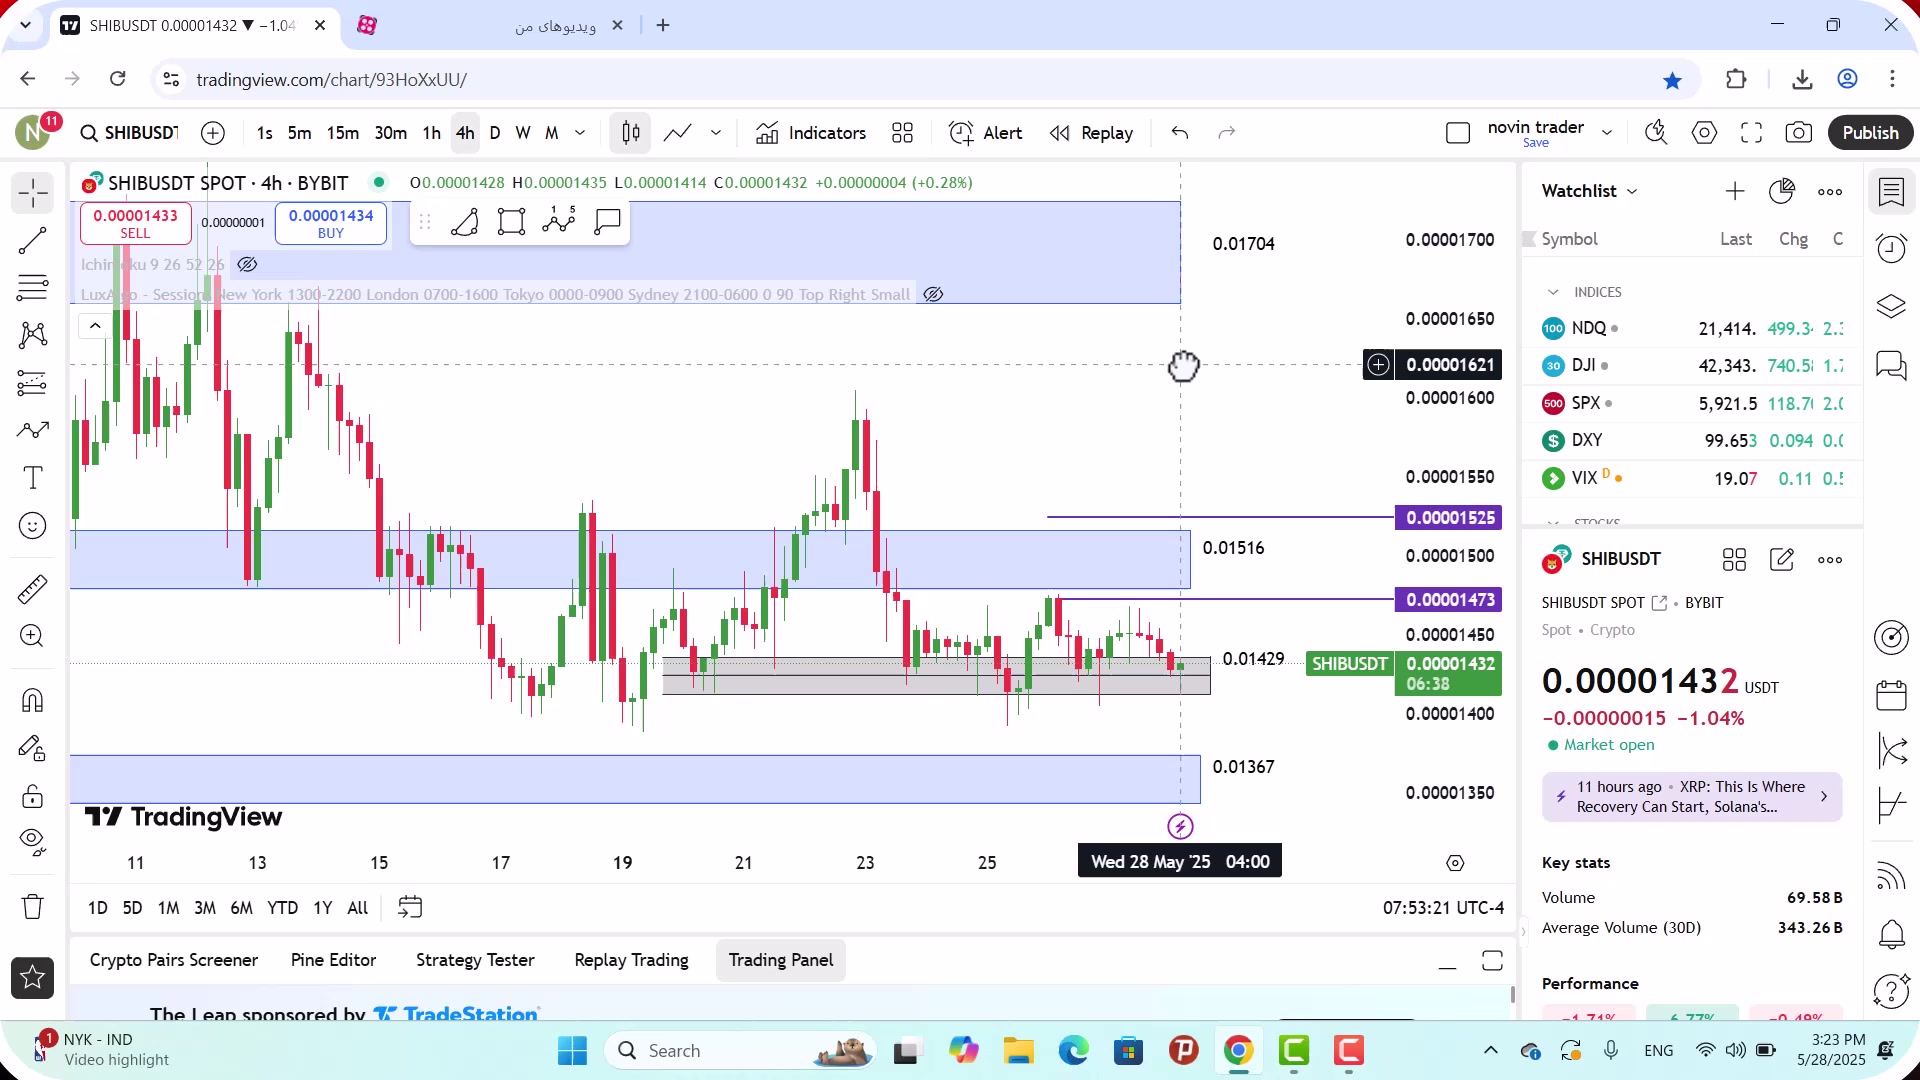
Task: Select the VIX watchlist row
Action: pos(1692,478)
